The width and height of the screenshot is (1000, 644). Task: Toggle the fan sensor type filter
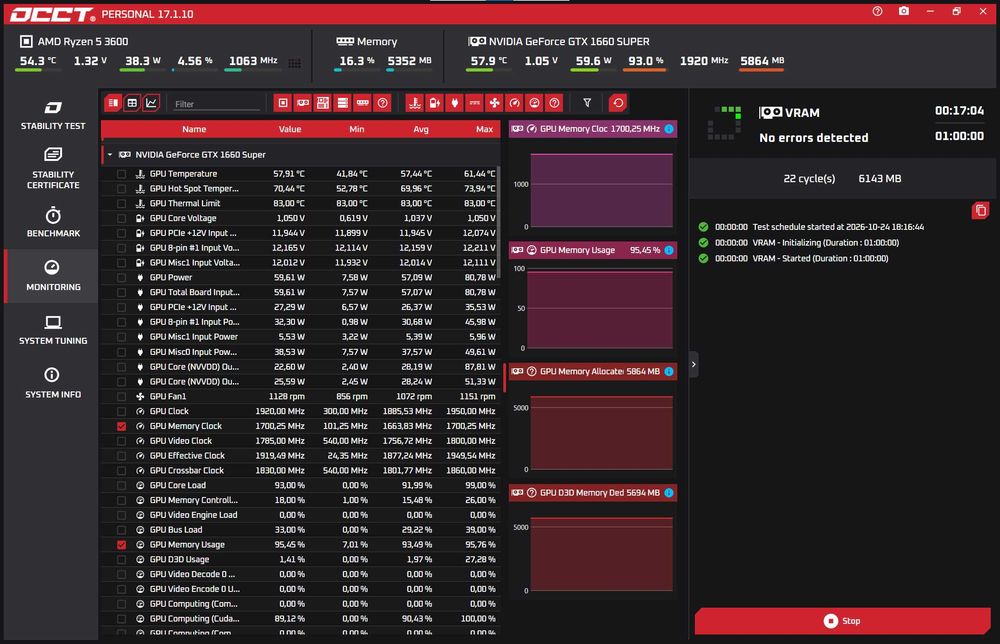coord(494,103)
